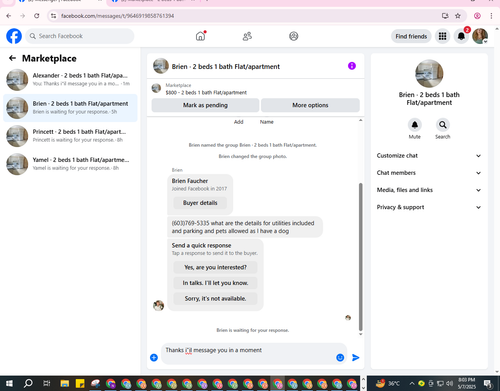
Task: Click the Name link in the chat
Action: [x=267, y=122]
